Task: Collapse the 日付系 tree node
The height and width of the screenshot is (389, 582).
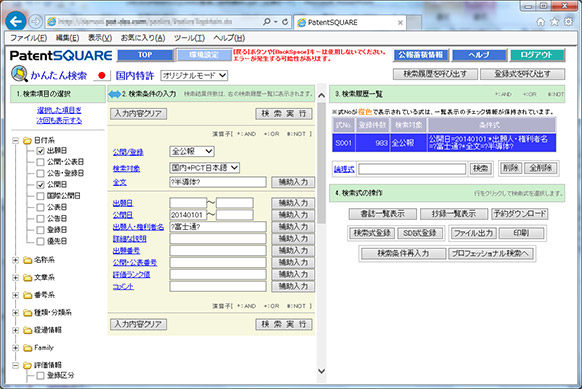Action: point(15,140)
